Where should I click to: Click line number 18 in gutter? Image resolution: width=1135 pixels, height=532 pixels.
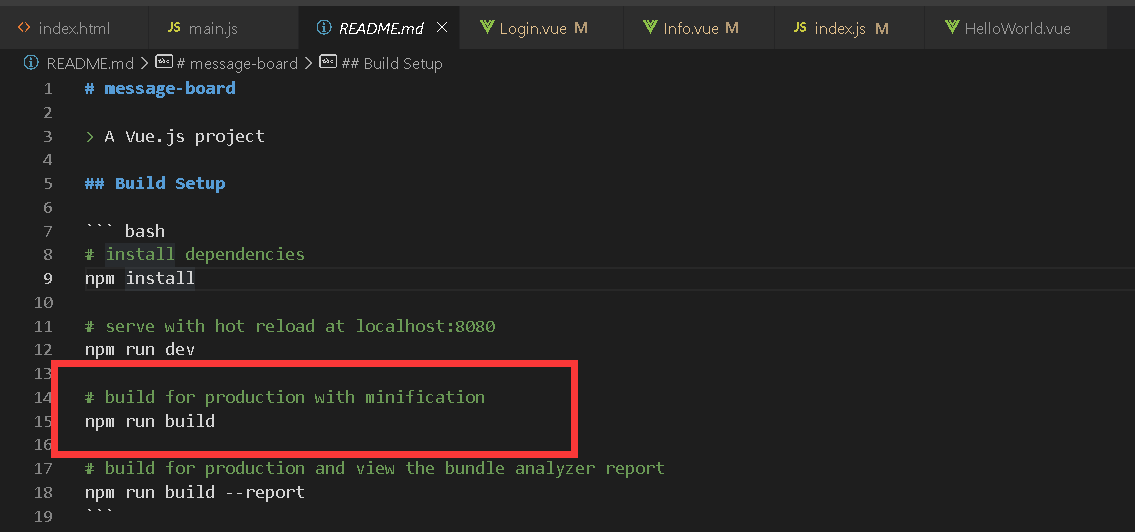pyautogui.click(x=43, y=492)
